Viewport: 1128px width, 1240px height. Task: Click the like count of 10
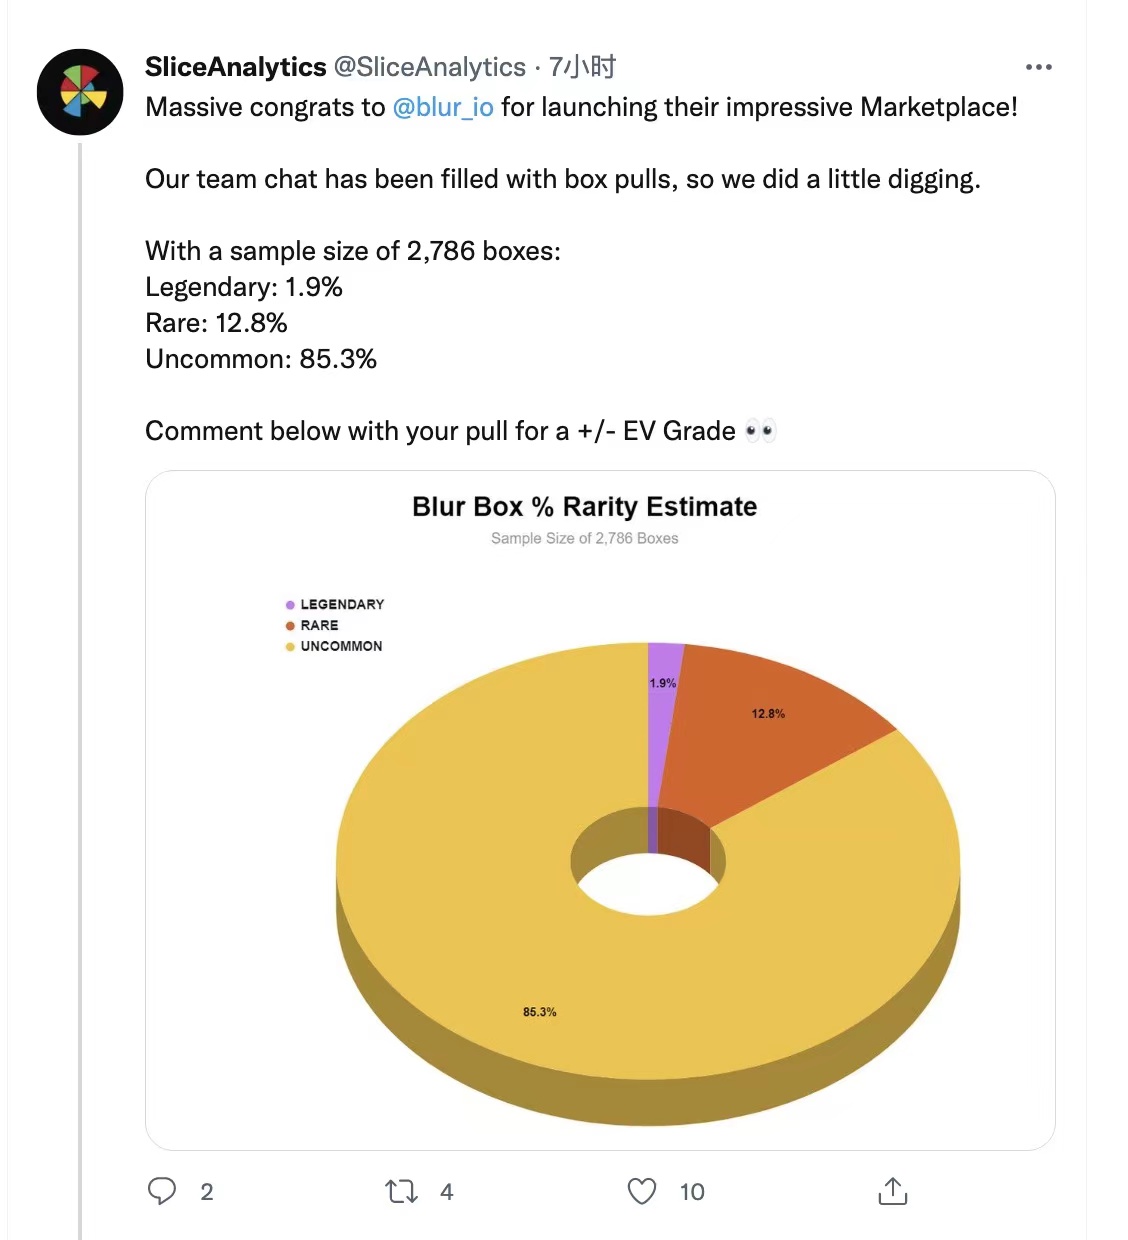692,1192
